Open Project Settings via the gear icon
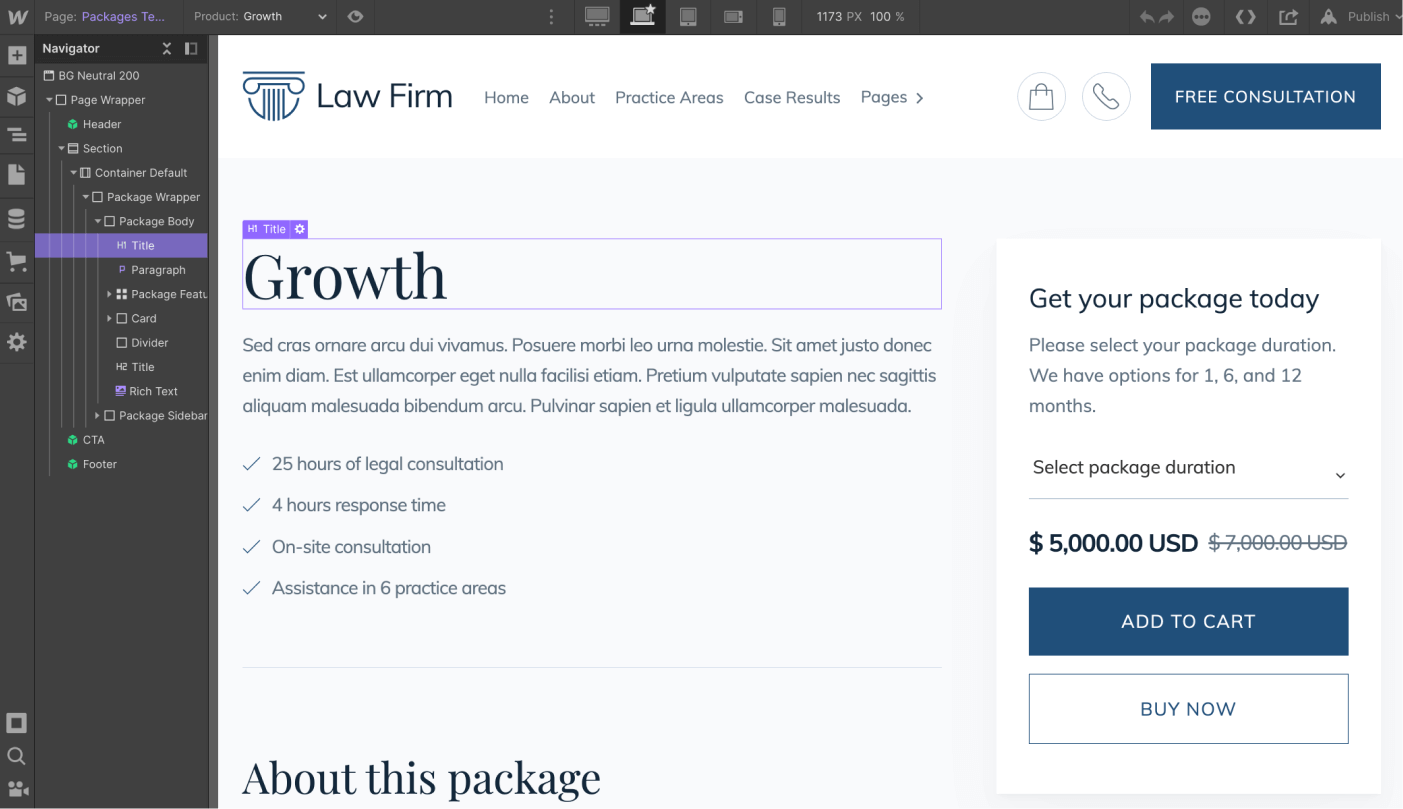Viewport: 1403px width, 809px height. tap(17, 341)
